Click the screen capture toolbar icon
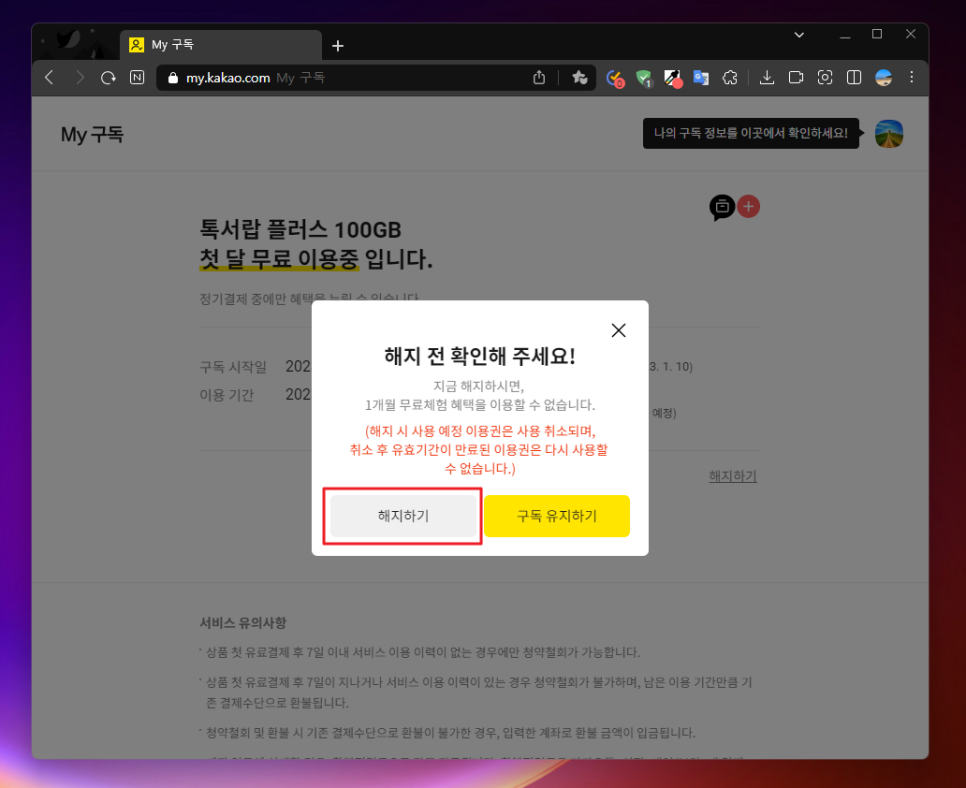The width and height of the screenshot is (966, 788). 825,78
